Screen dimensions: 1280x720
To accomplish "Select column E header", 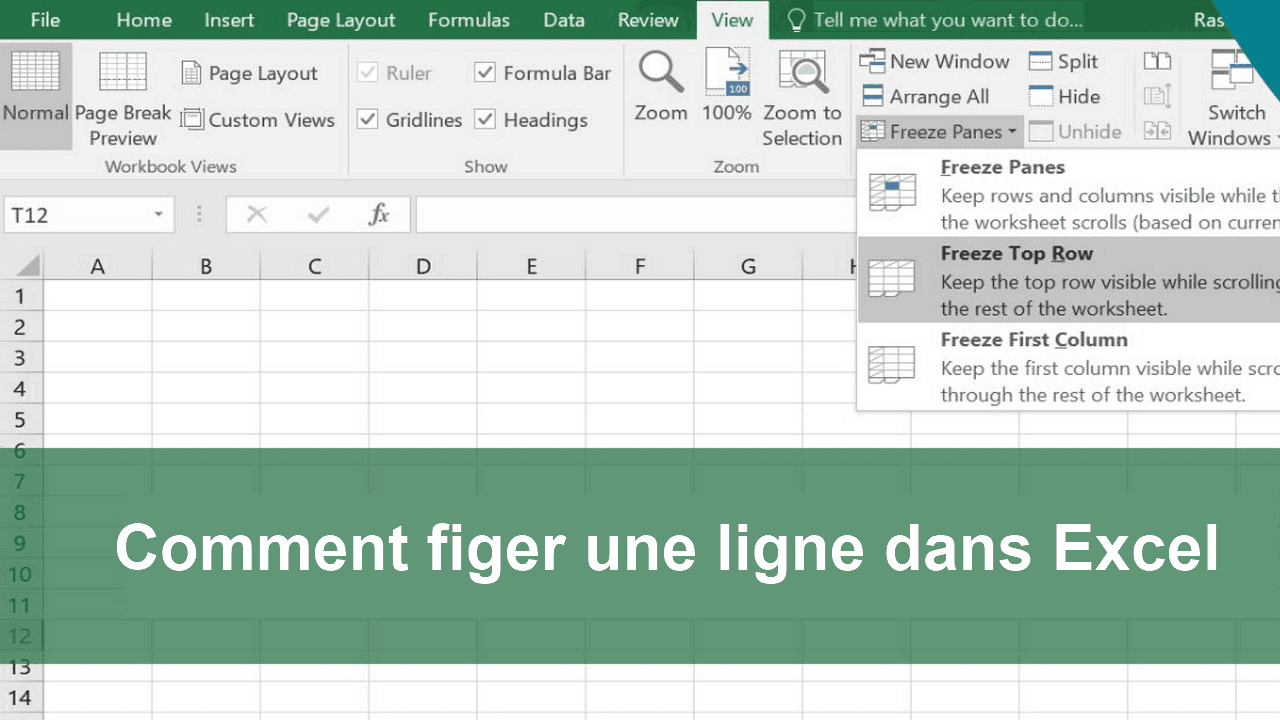I will 531,266.
